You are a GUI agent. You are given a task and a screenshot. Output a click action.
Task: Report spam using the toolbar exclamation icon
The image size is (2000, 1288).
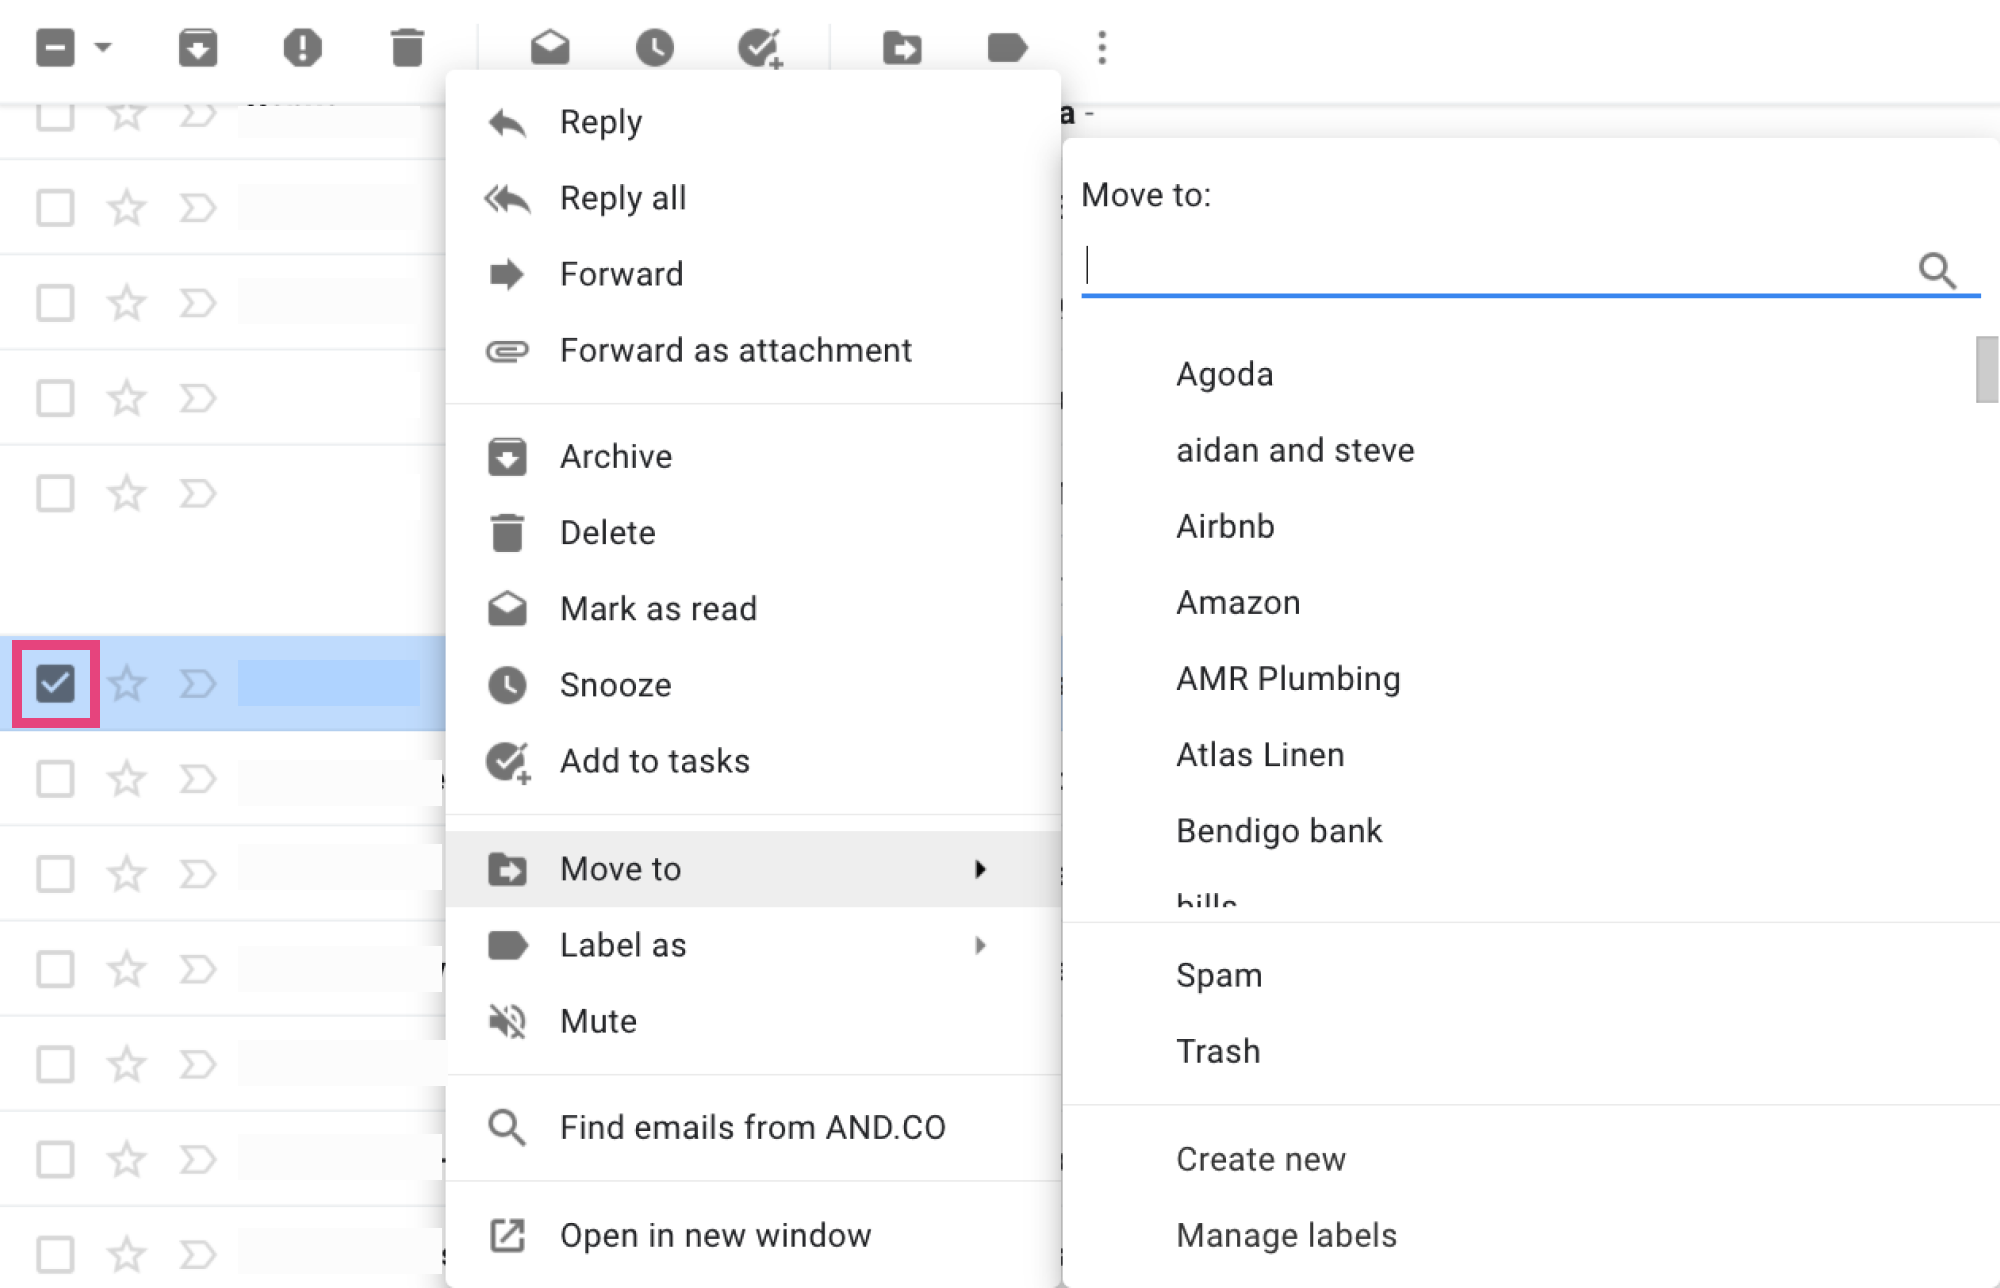[x=302, y=47]
